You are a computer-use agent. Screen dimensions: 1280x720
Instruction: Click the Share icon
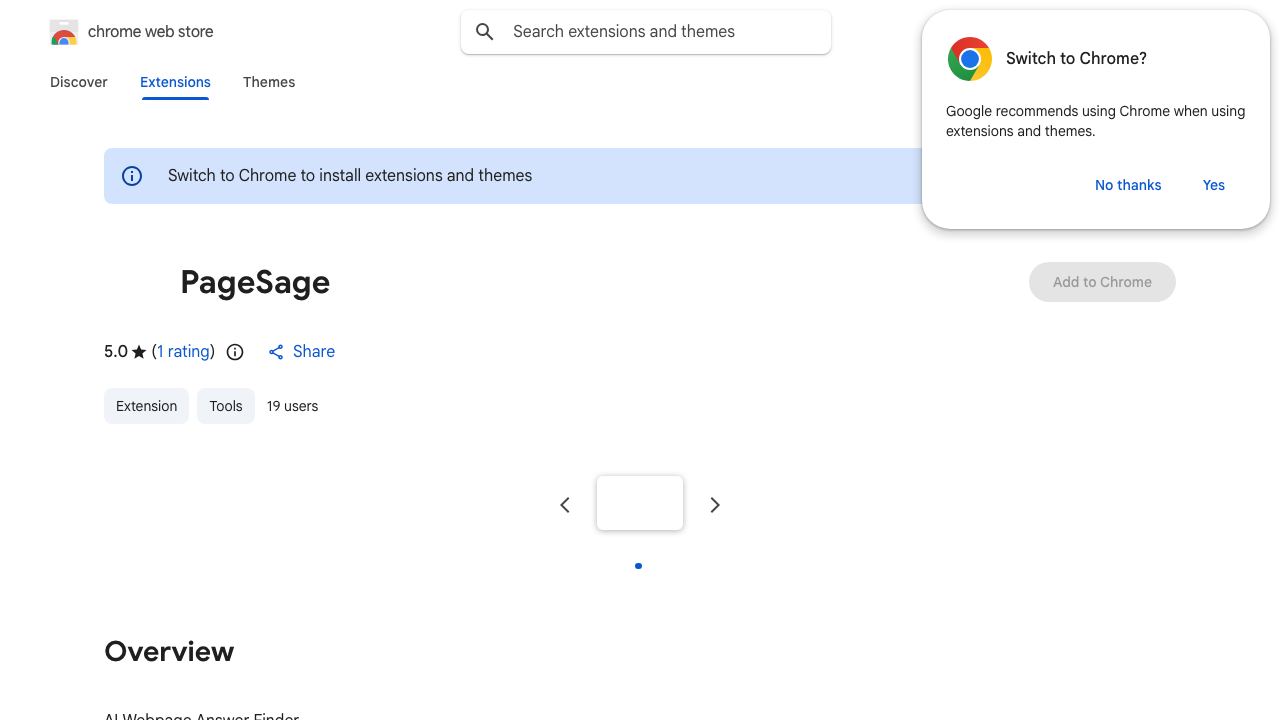[276, 352]
